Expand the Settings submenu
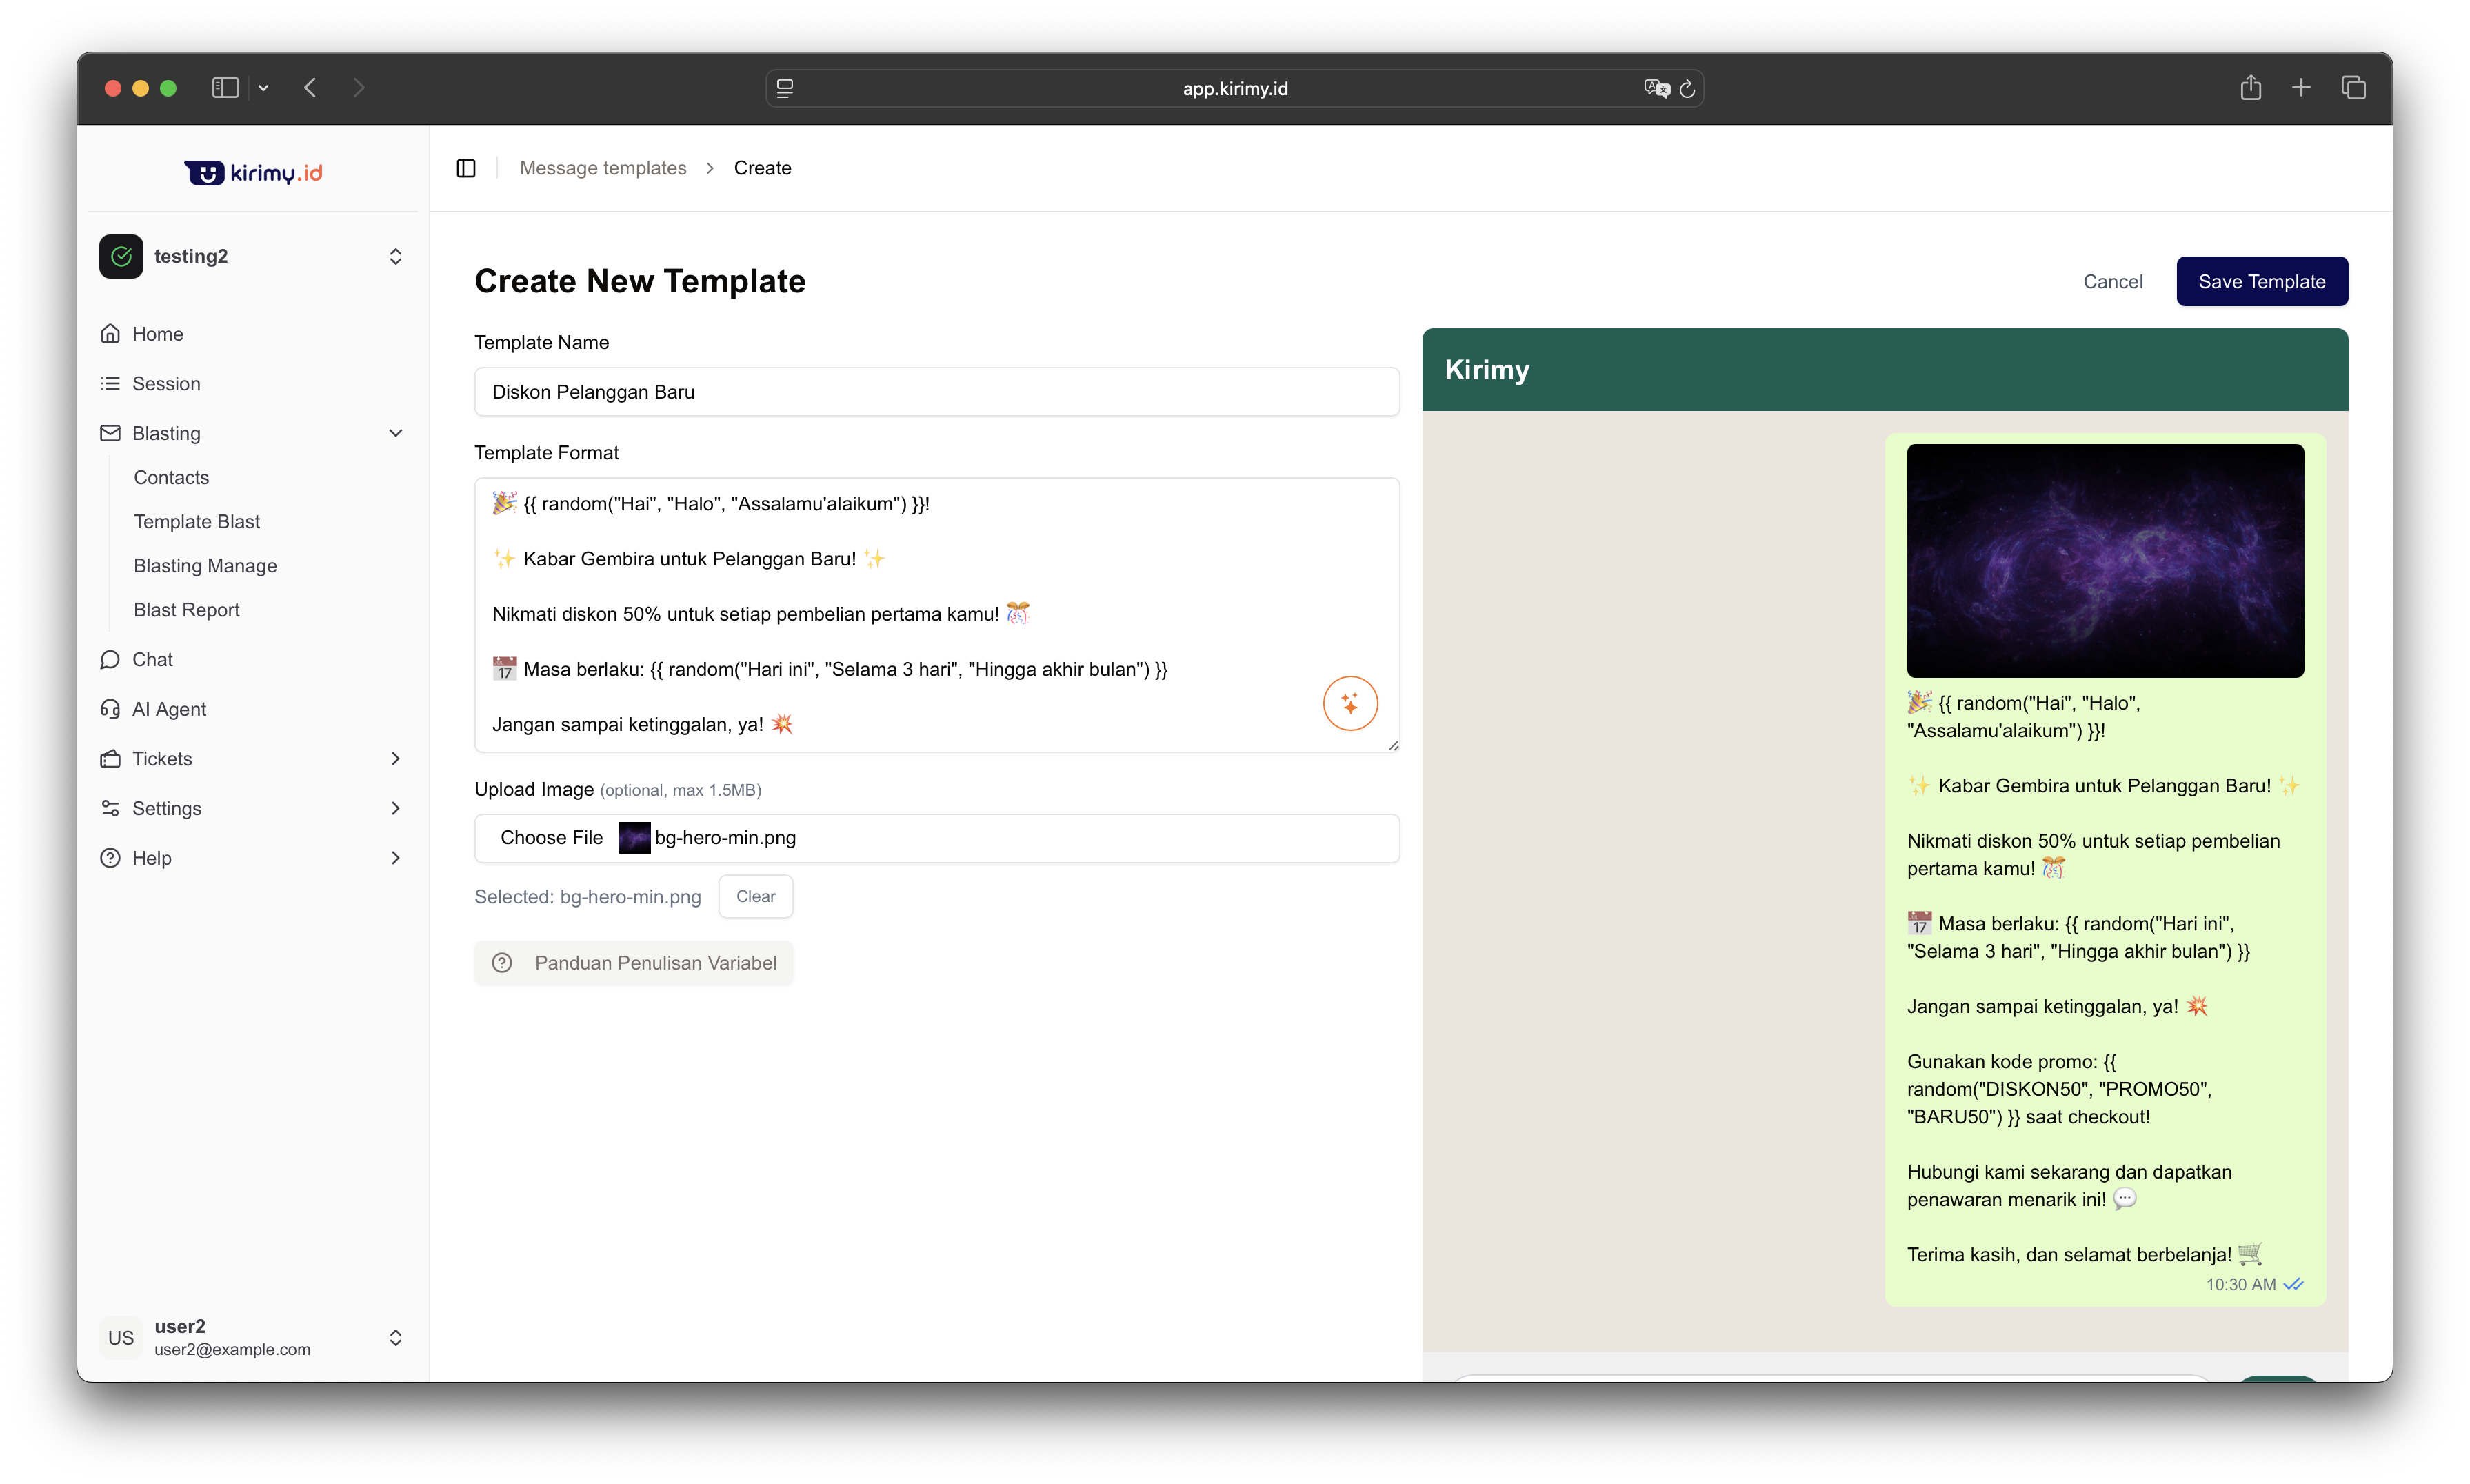This screenshot has width=2470, height=1484. [395, 808]
